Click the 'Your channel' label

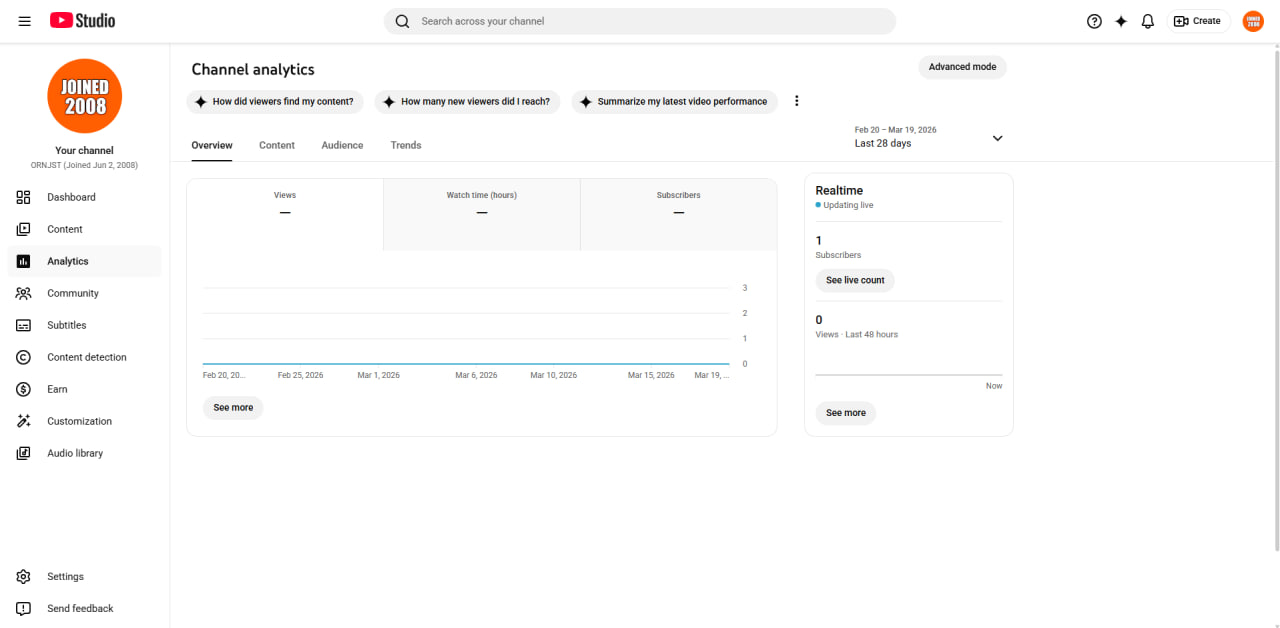[85, 151]
